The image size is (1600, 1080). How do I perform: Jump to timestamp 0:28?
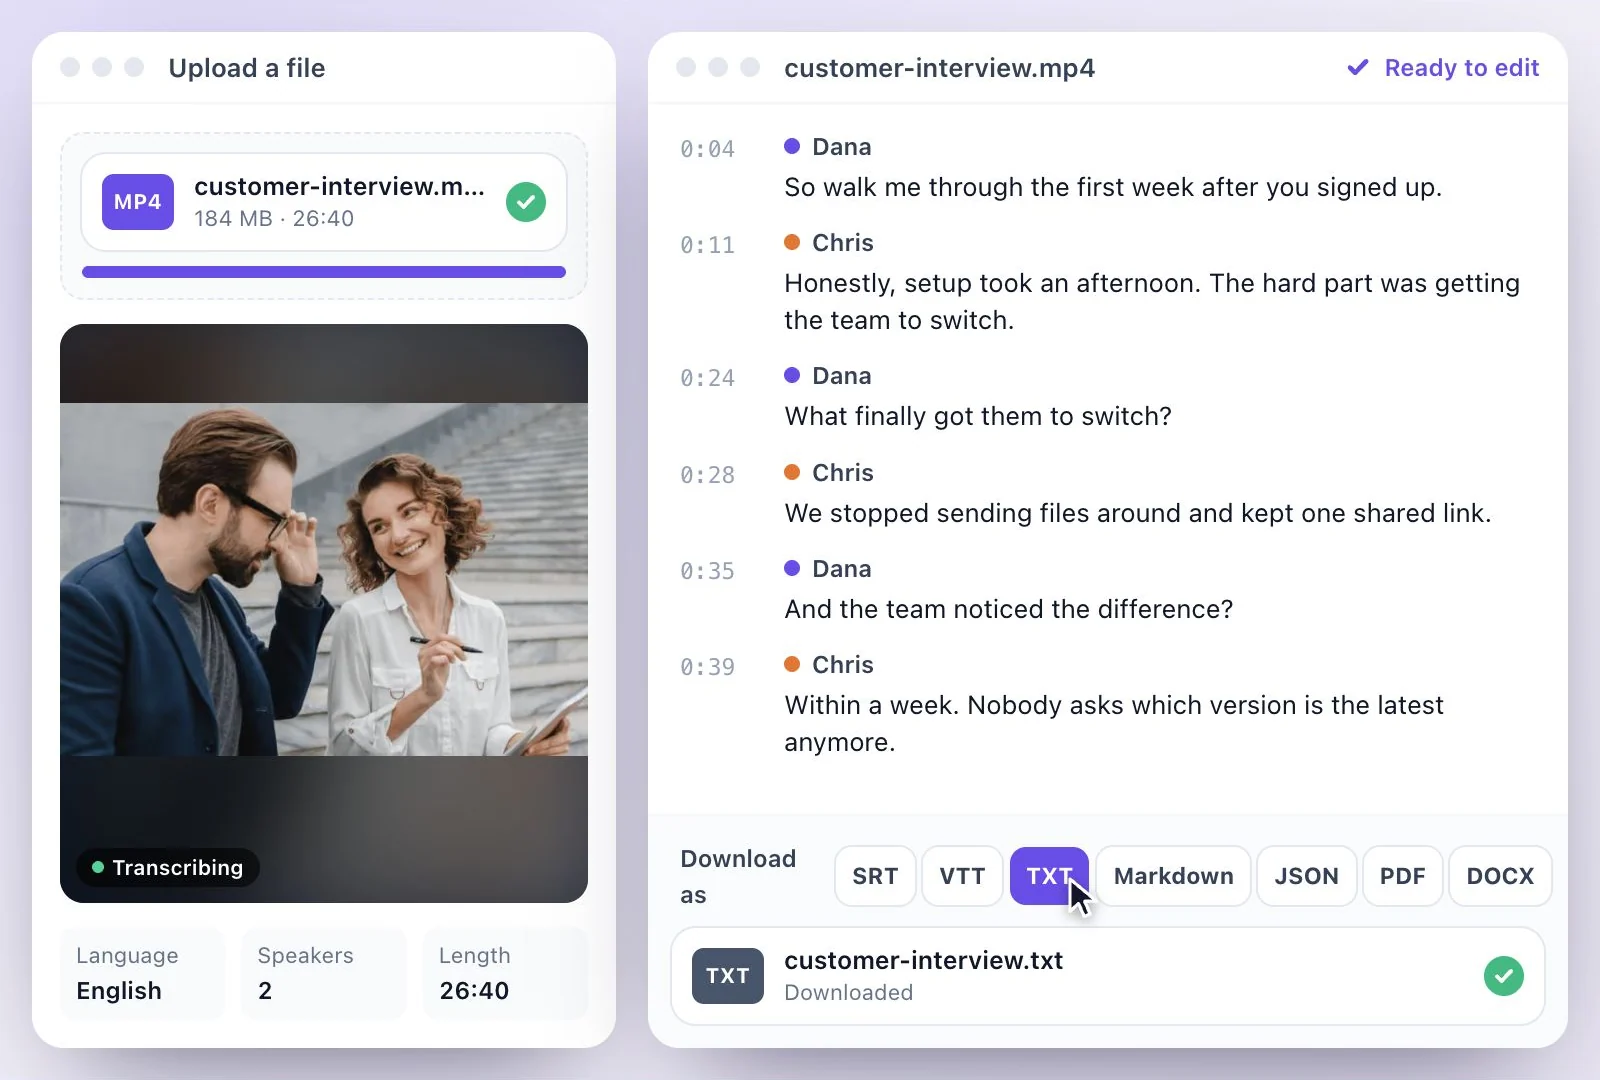pyautogui.click(x=708, y=475)
